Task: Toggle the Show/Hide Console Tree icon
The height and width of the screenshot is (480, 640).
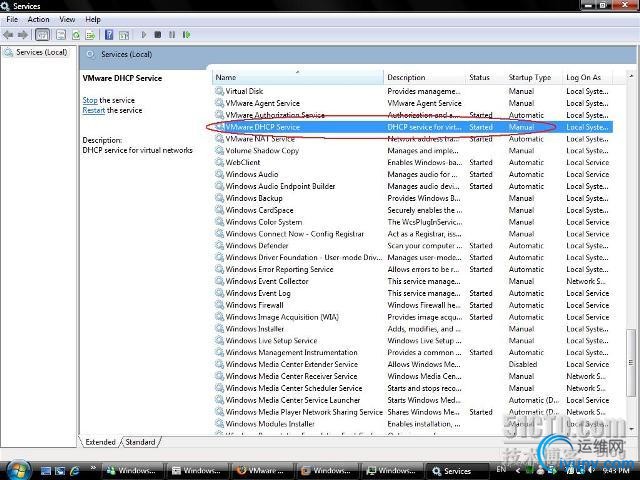Action: (42, 35)
